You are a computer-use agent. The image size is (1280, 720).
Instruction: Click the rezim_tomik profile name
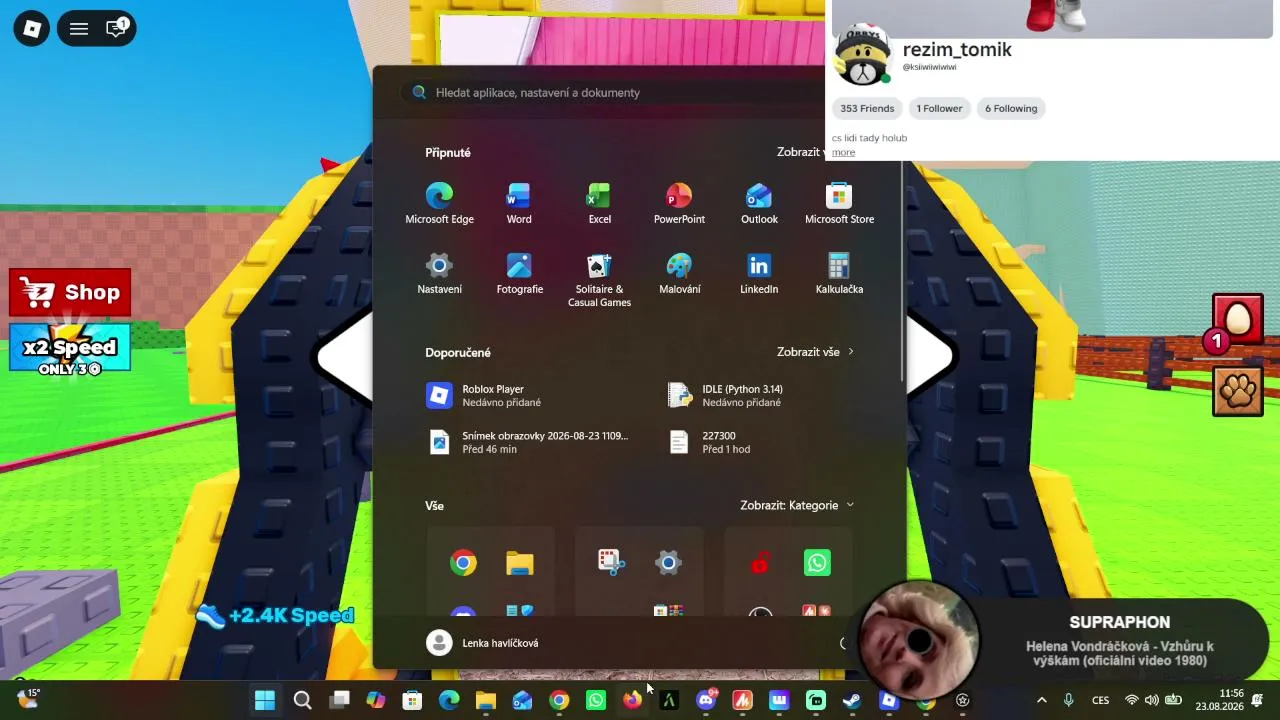click(957, 49)
